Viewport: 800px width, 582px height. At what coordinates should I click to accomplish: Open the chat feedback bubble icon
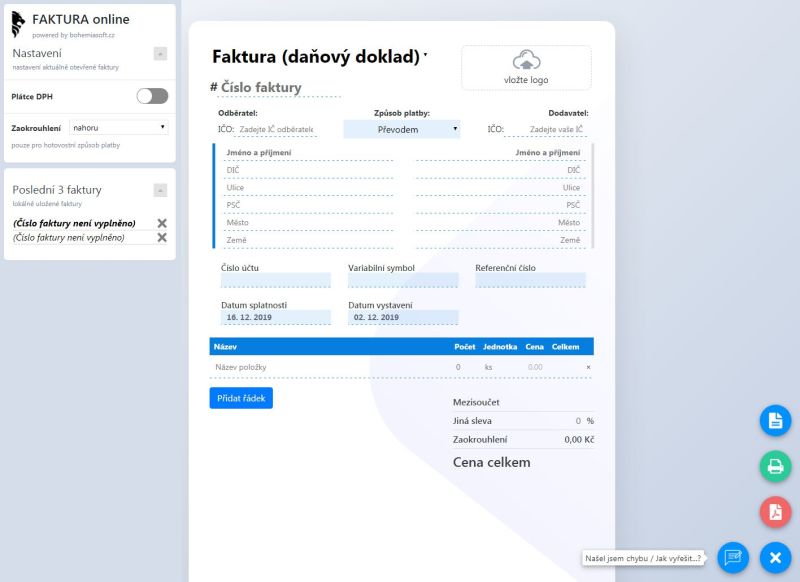click(x=732, y=557)
